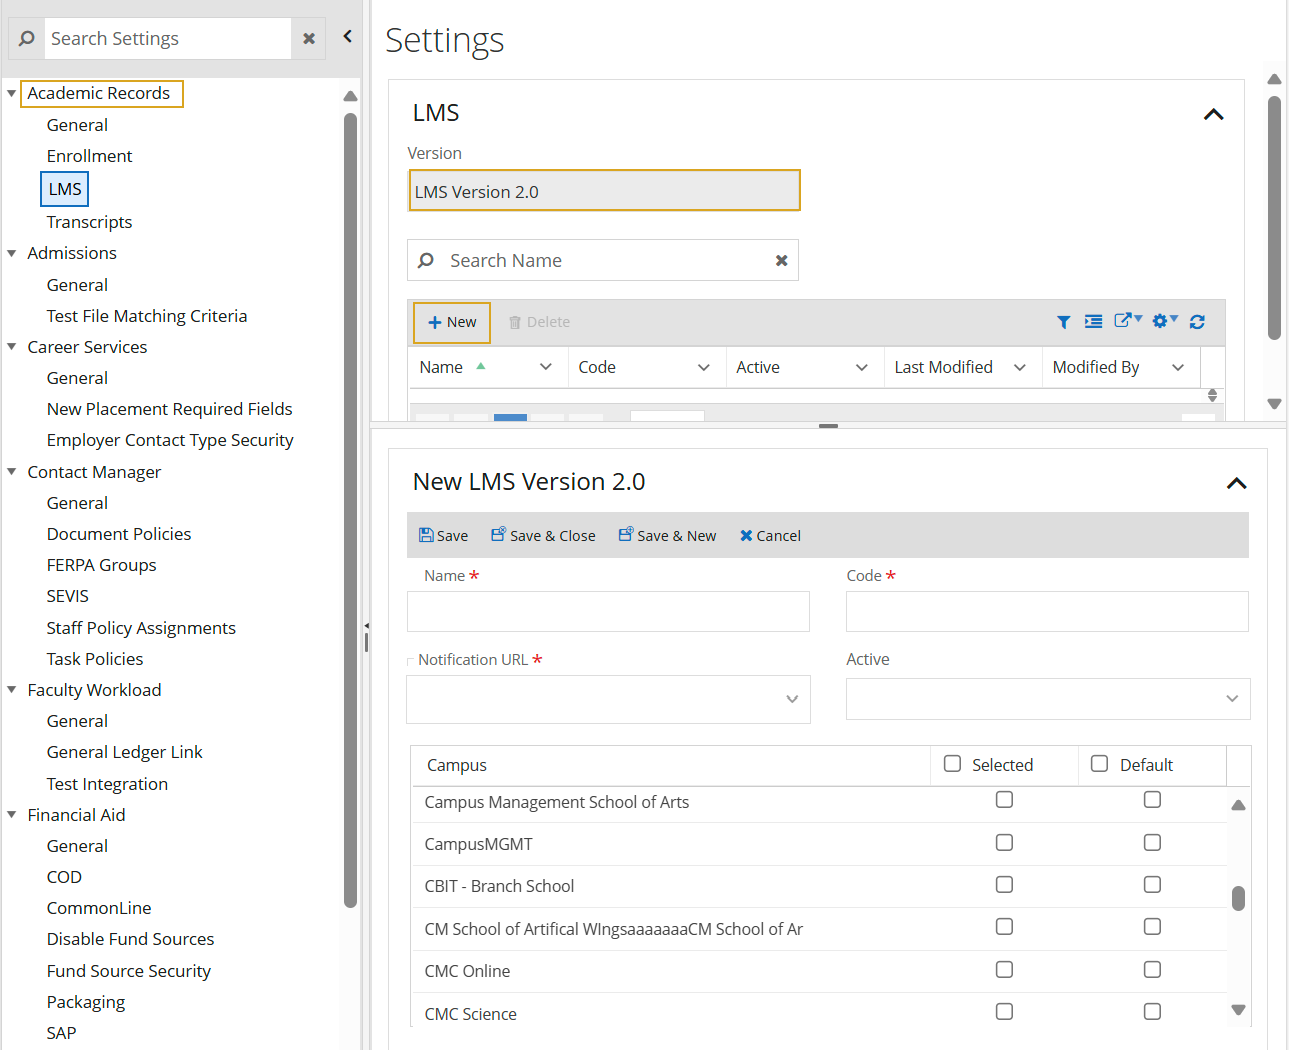The height and width of the screenshot is (1050, 1289).
Task: Open the Notification URL dropdown
Action: tap(791, 699)
